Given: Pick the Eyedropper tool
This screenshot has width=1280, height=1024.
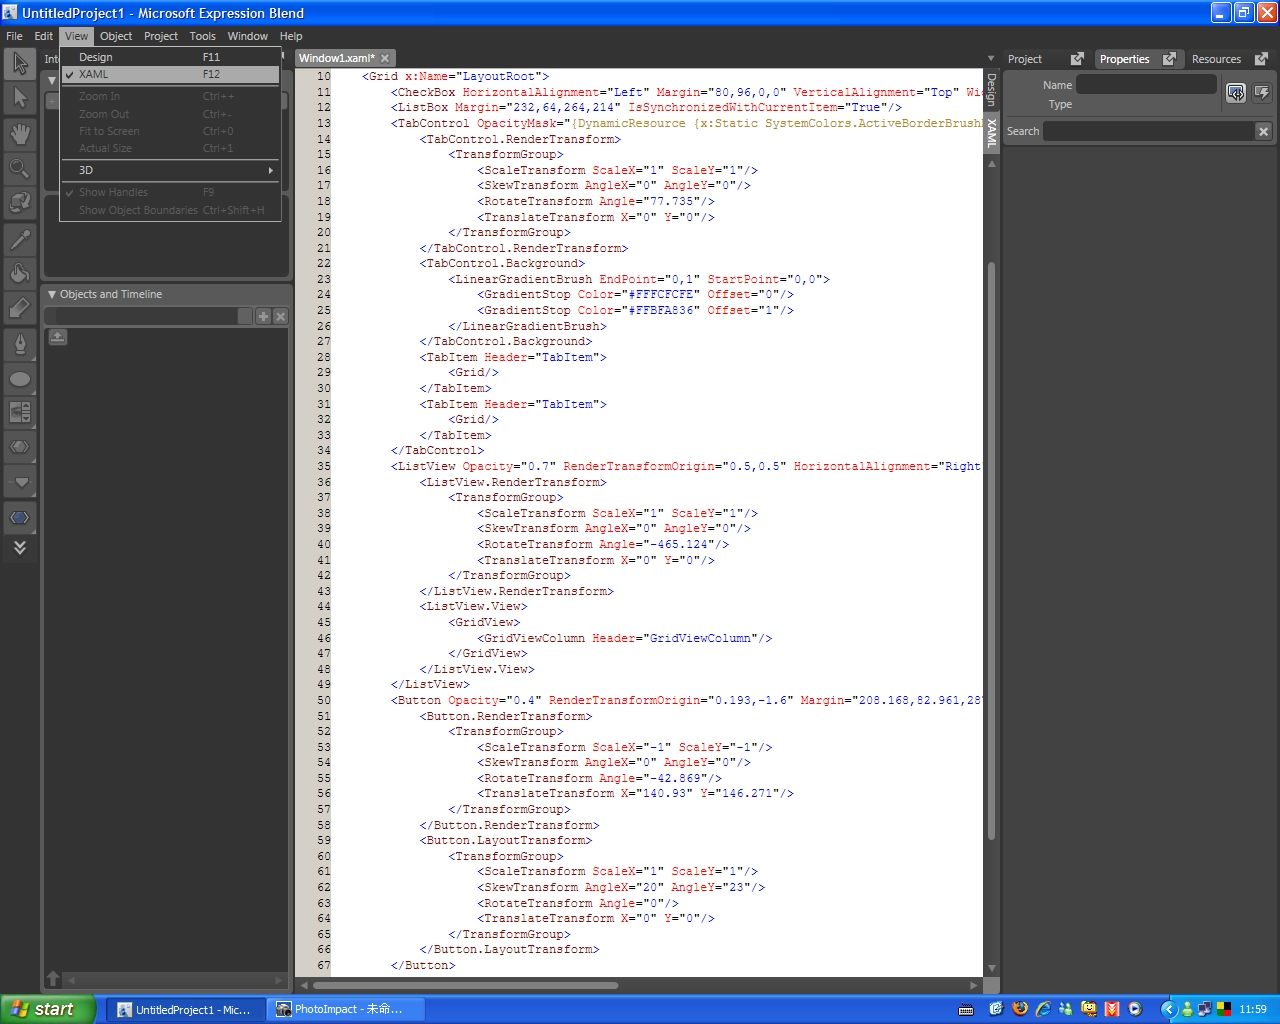Looking at the screenshot, I should click(20, 239).
